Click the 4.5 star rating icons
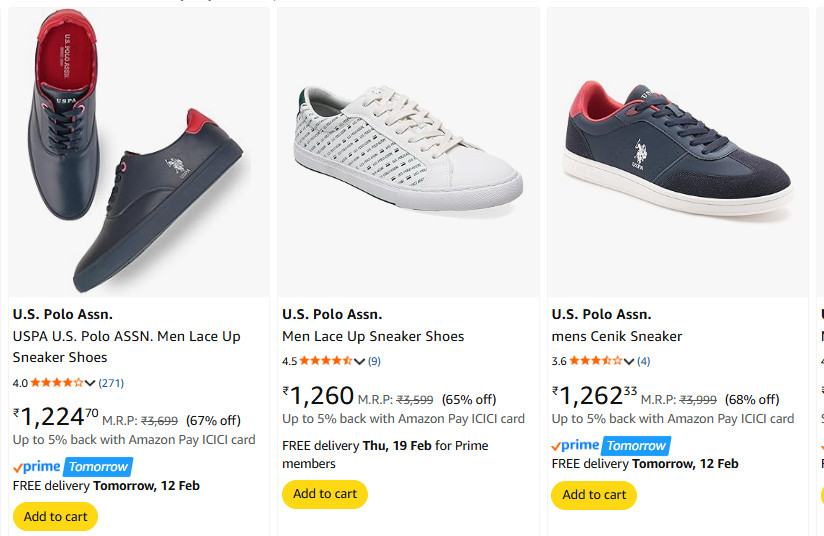 click(327, 361)
